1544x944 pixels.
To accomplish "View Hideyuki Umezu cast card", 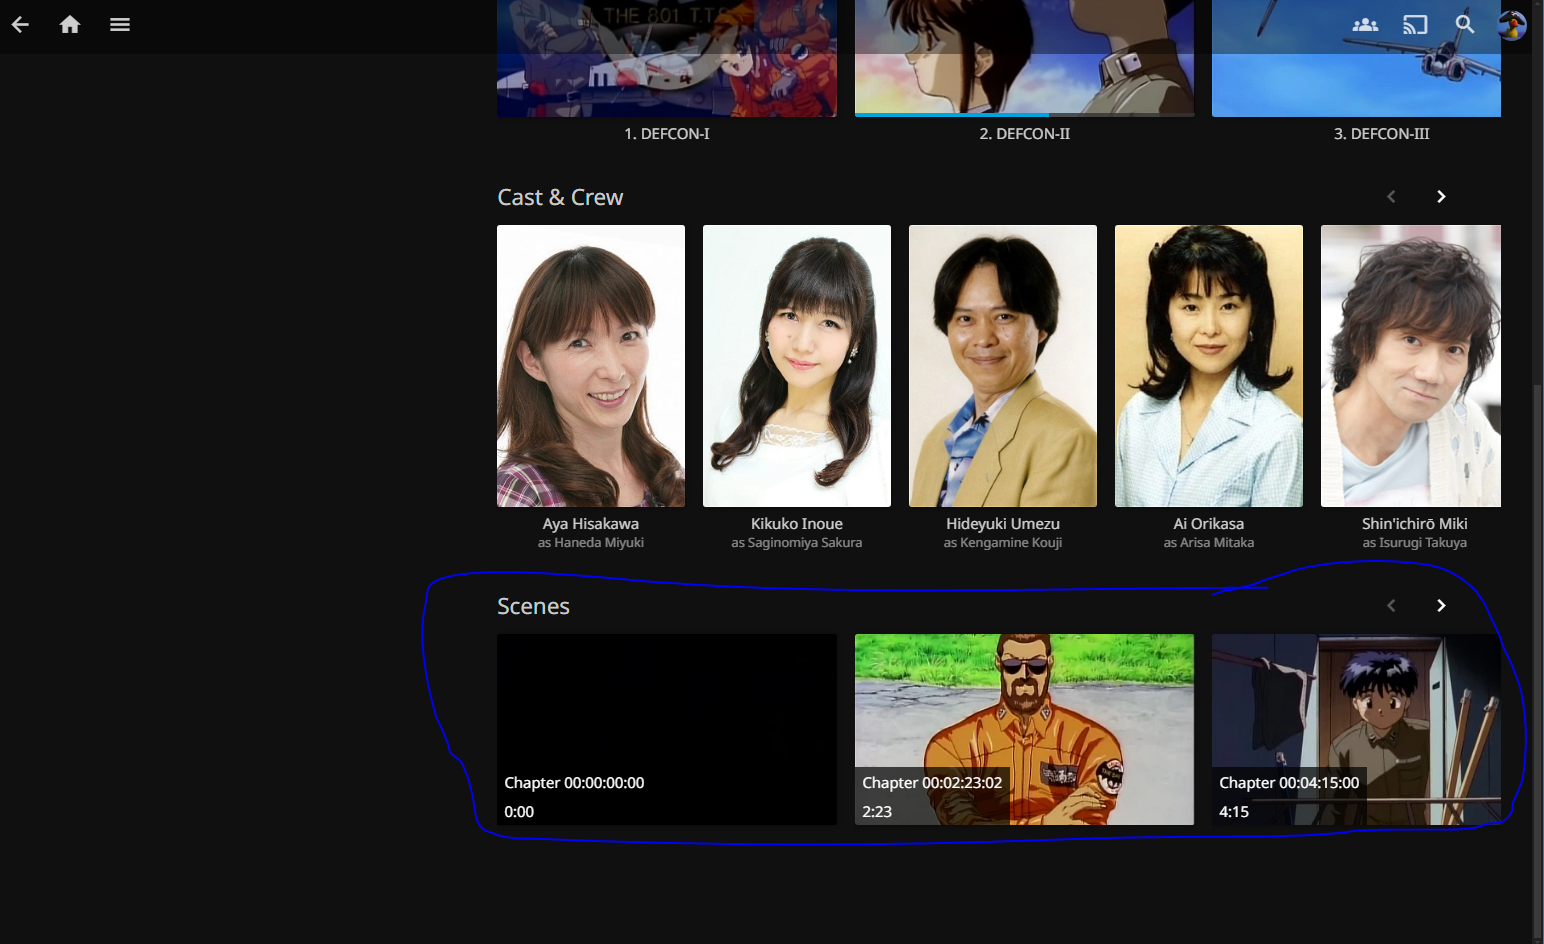I will [x=1003, y=366].
